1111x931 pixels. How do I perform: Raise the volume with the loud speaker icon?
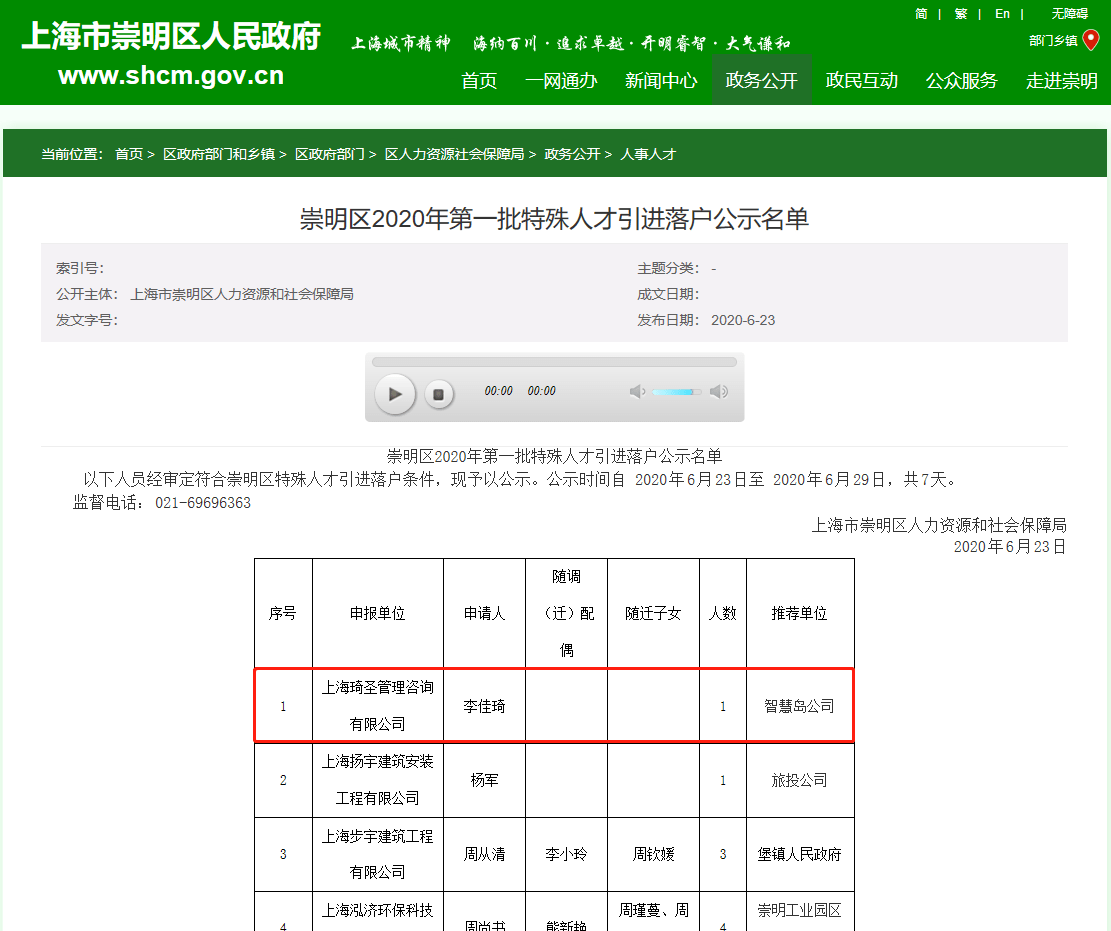click(719, 392)
